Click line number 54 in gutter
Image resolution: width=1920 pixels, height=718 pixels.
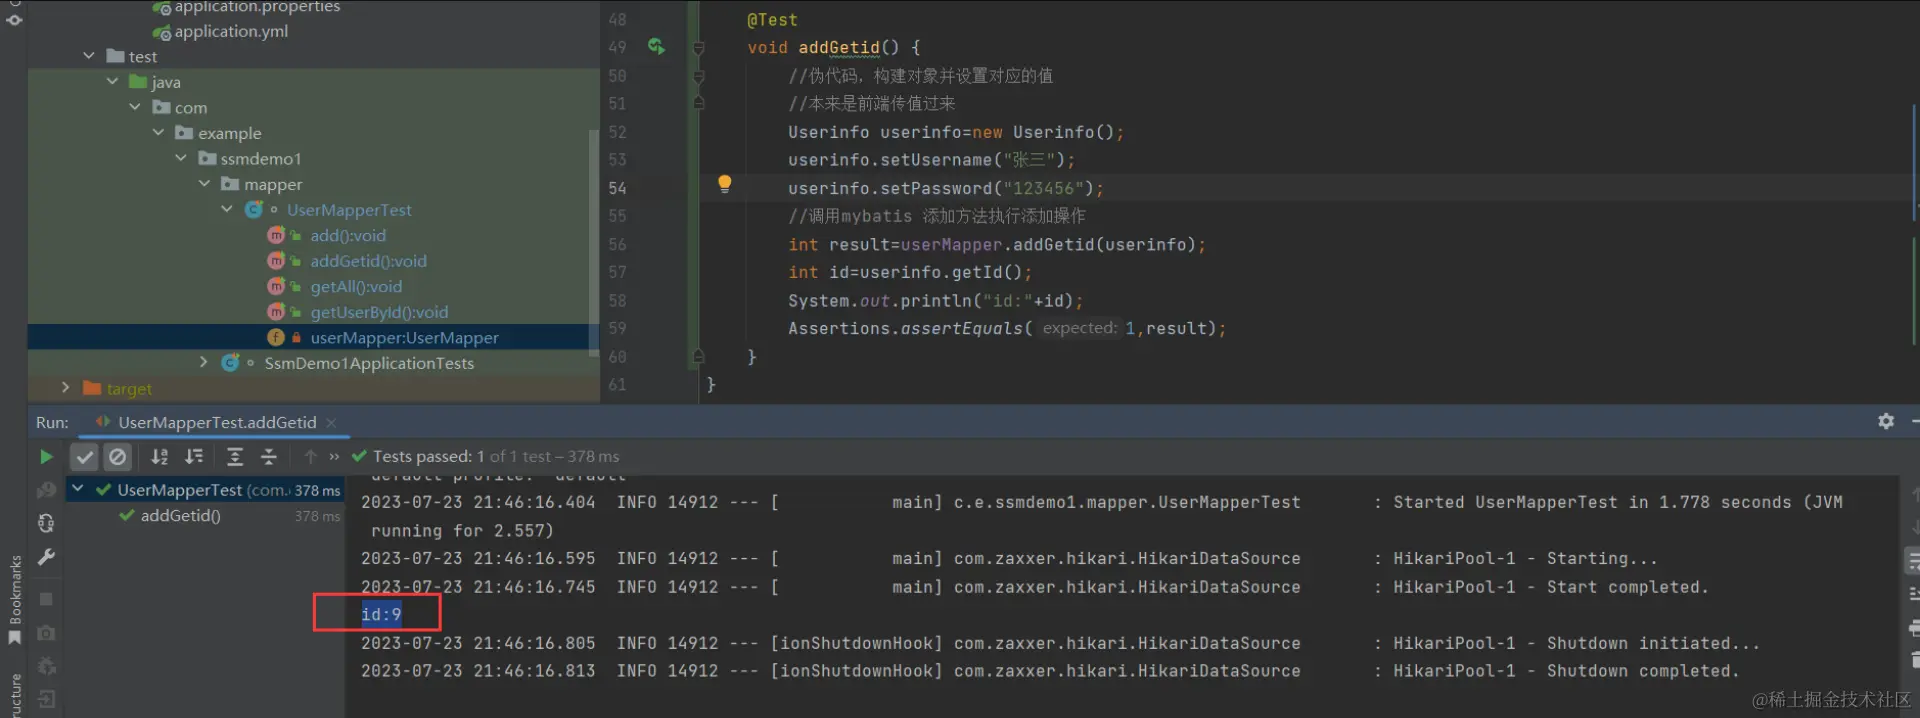point(617,188)
